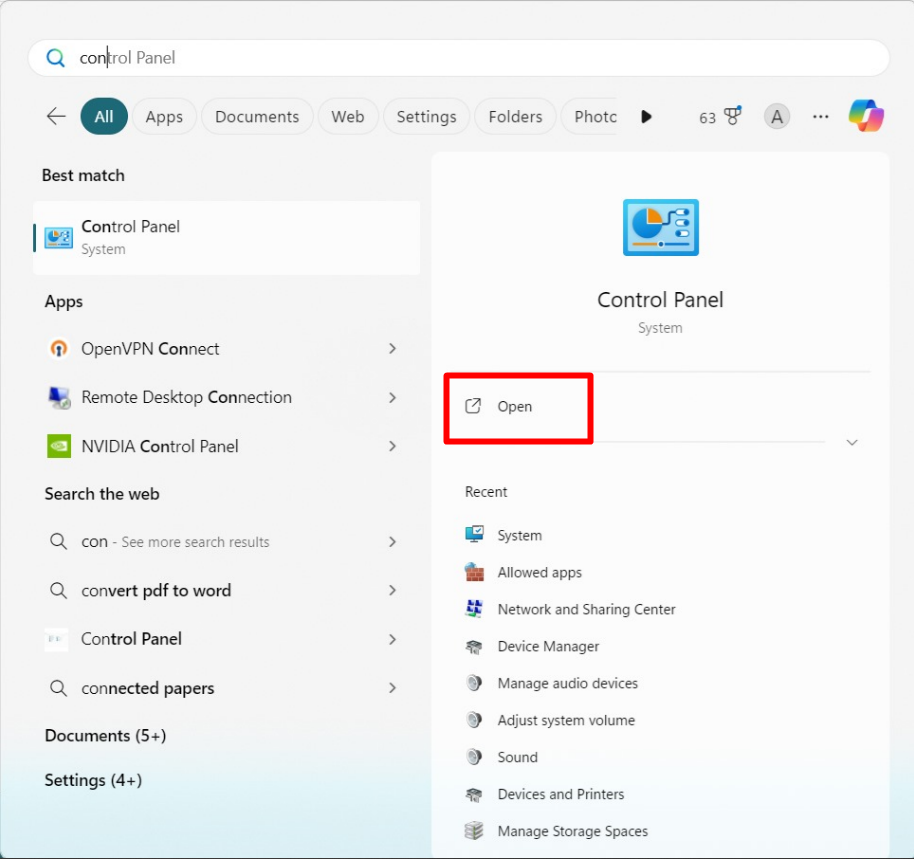Click the Control Panel icon in Best match
This screenshot has width=914, height=859.
tap(59, 238)
